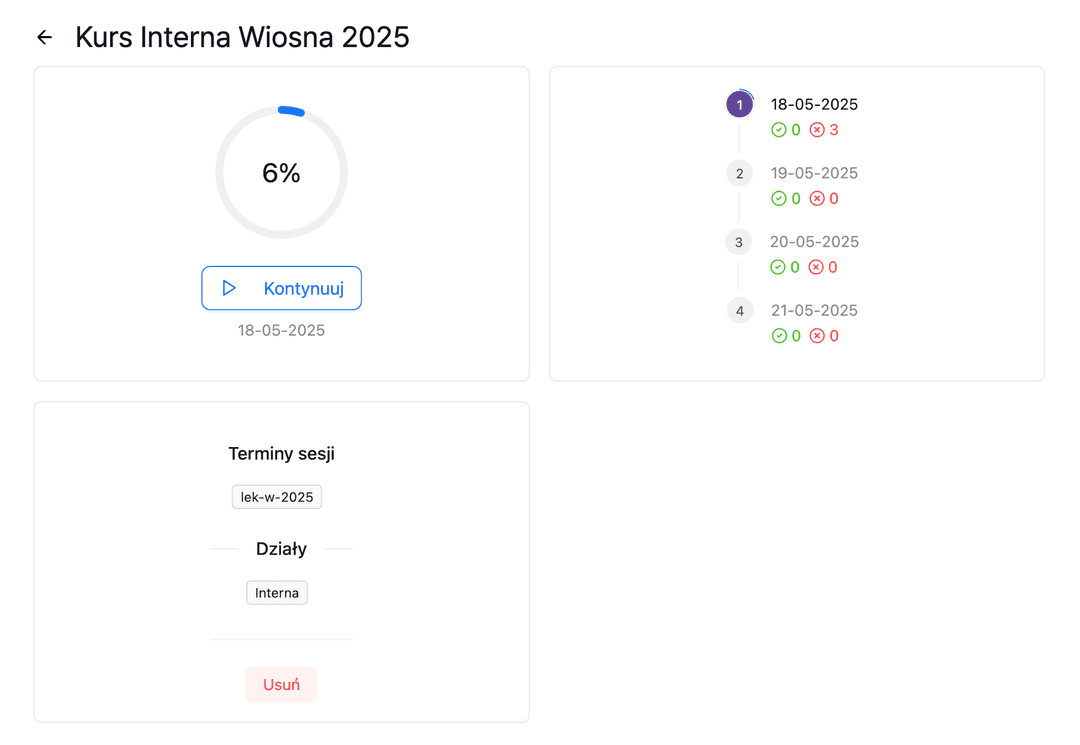Click green check icon under 18-05-2025

(778, 129)
